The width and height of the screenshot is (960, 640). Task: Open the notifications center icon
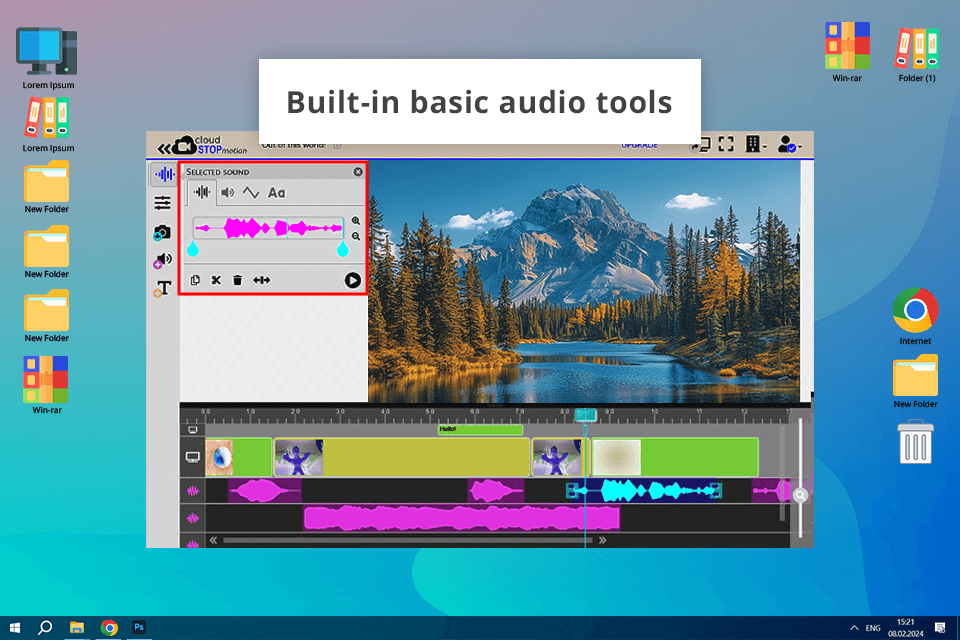pos(940,628)
